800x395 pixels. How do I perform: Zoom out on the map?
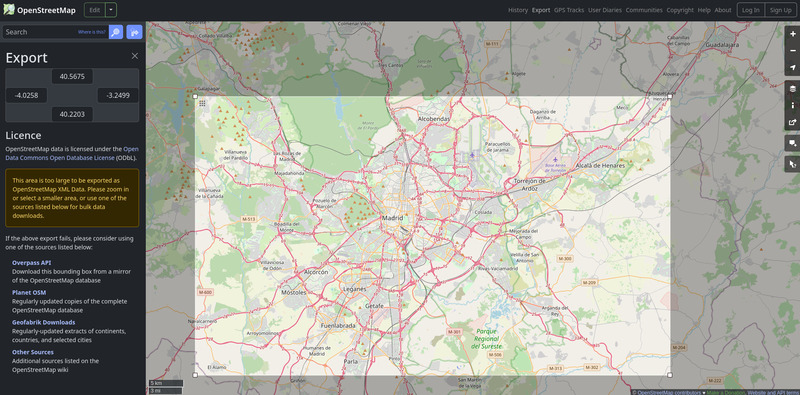(792, 51)
